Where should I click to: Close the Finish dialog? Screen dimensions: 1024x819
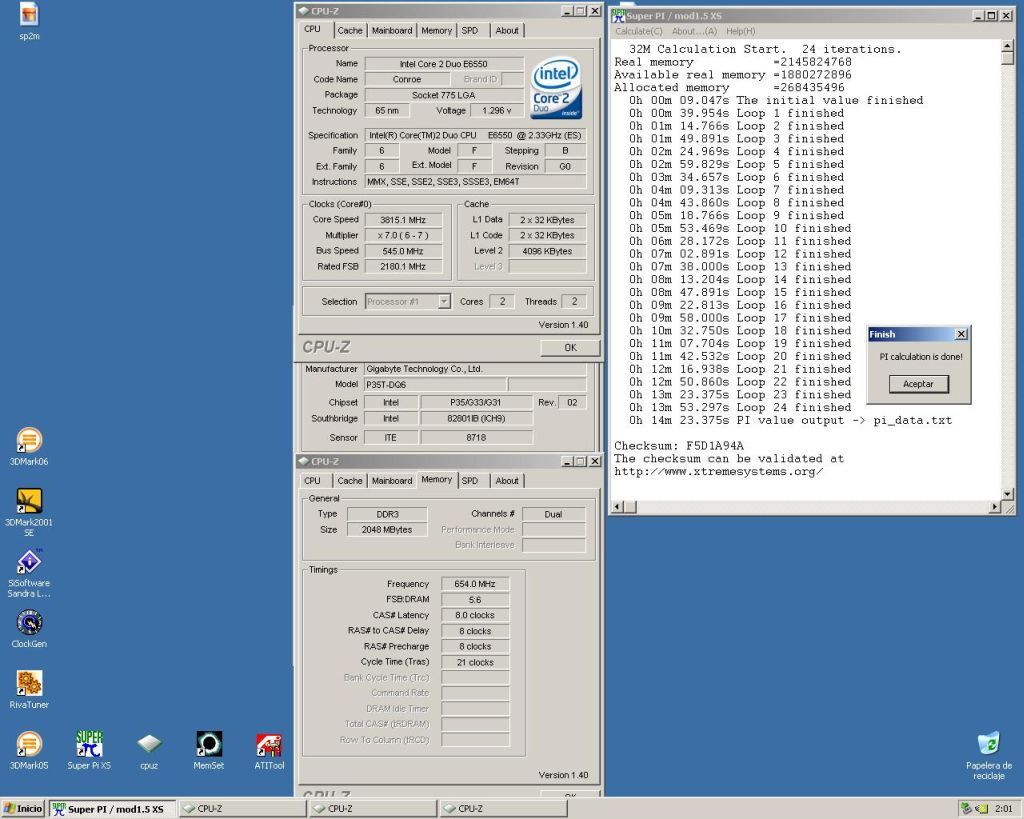coord(961,334)
